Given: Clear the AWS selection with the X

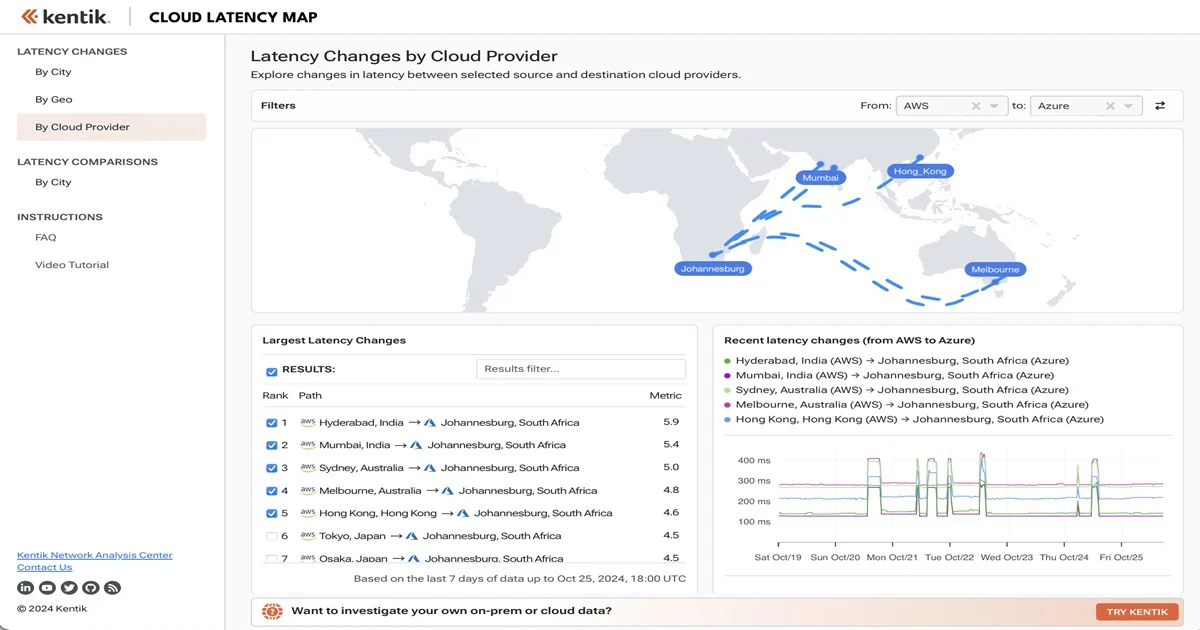Looking at the screenshot, I should 976,106.
